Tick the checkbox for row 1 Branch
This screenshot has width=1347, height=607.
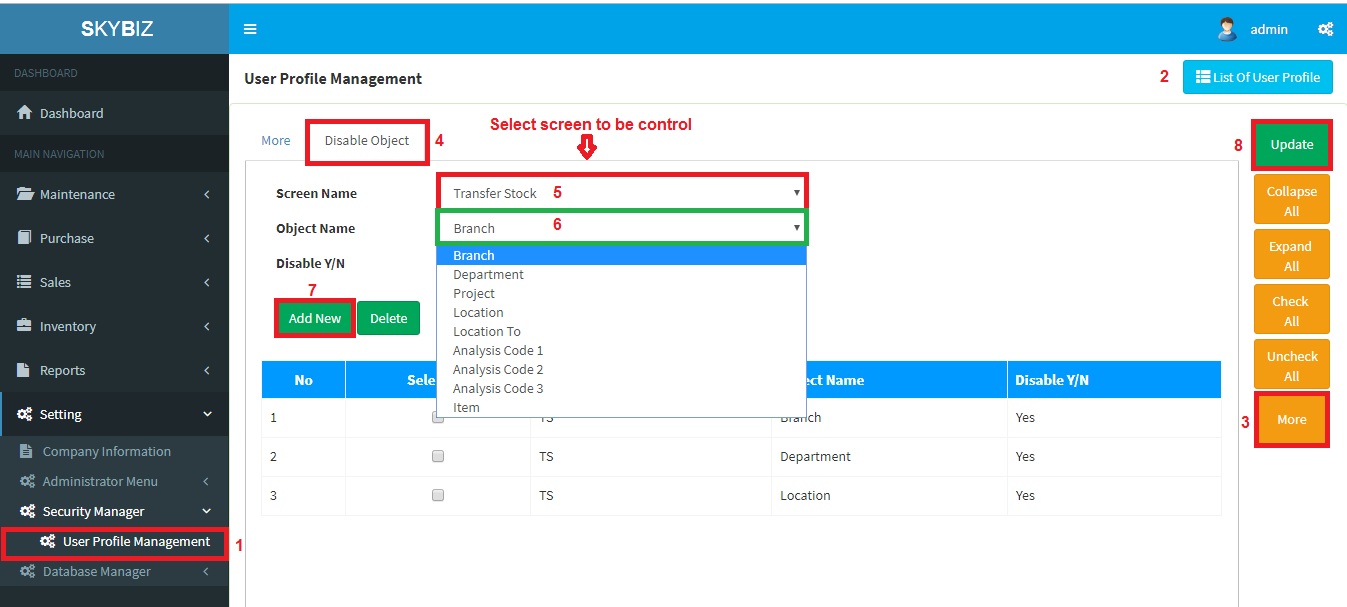[438, 418]
